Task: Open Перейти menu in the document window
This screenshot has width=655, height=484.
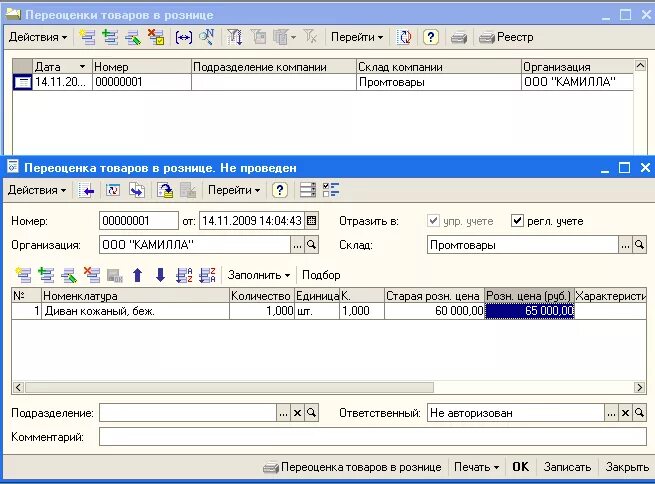Action: coord(234,190)
